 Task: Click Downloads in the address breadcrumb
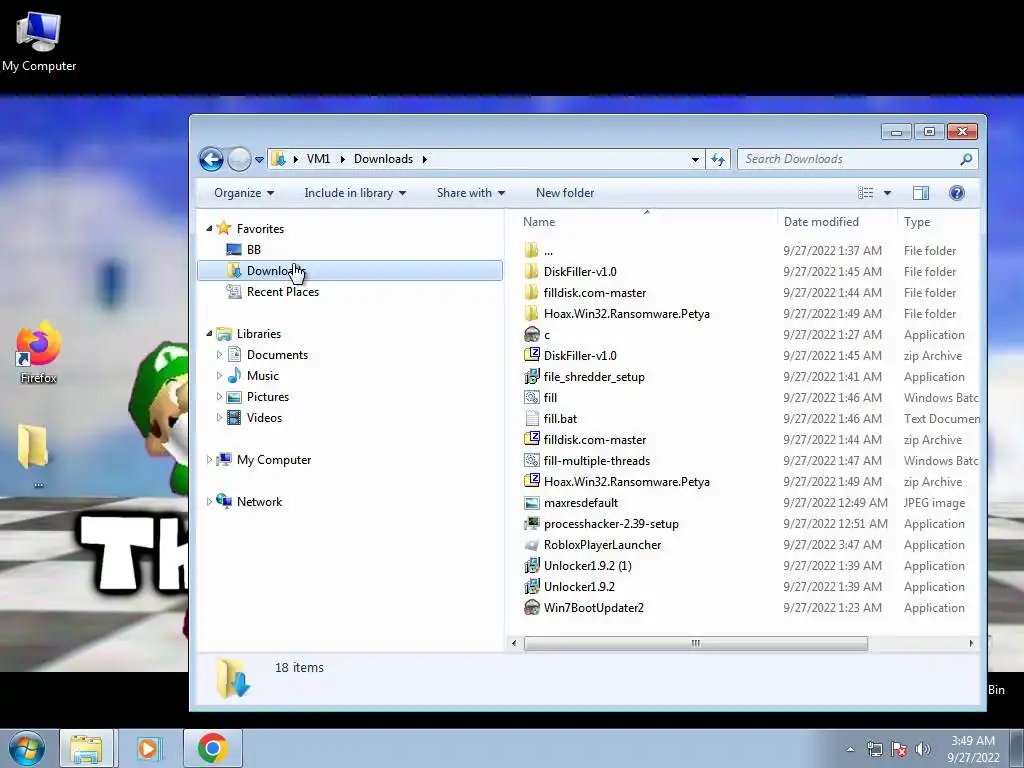(x=383, y=159)
